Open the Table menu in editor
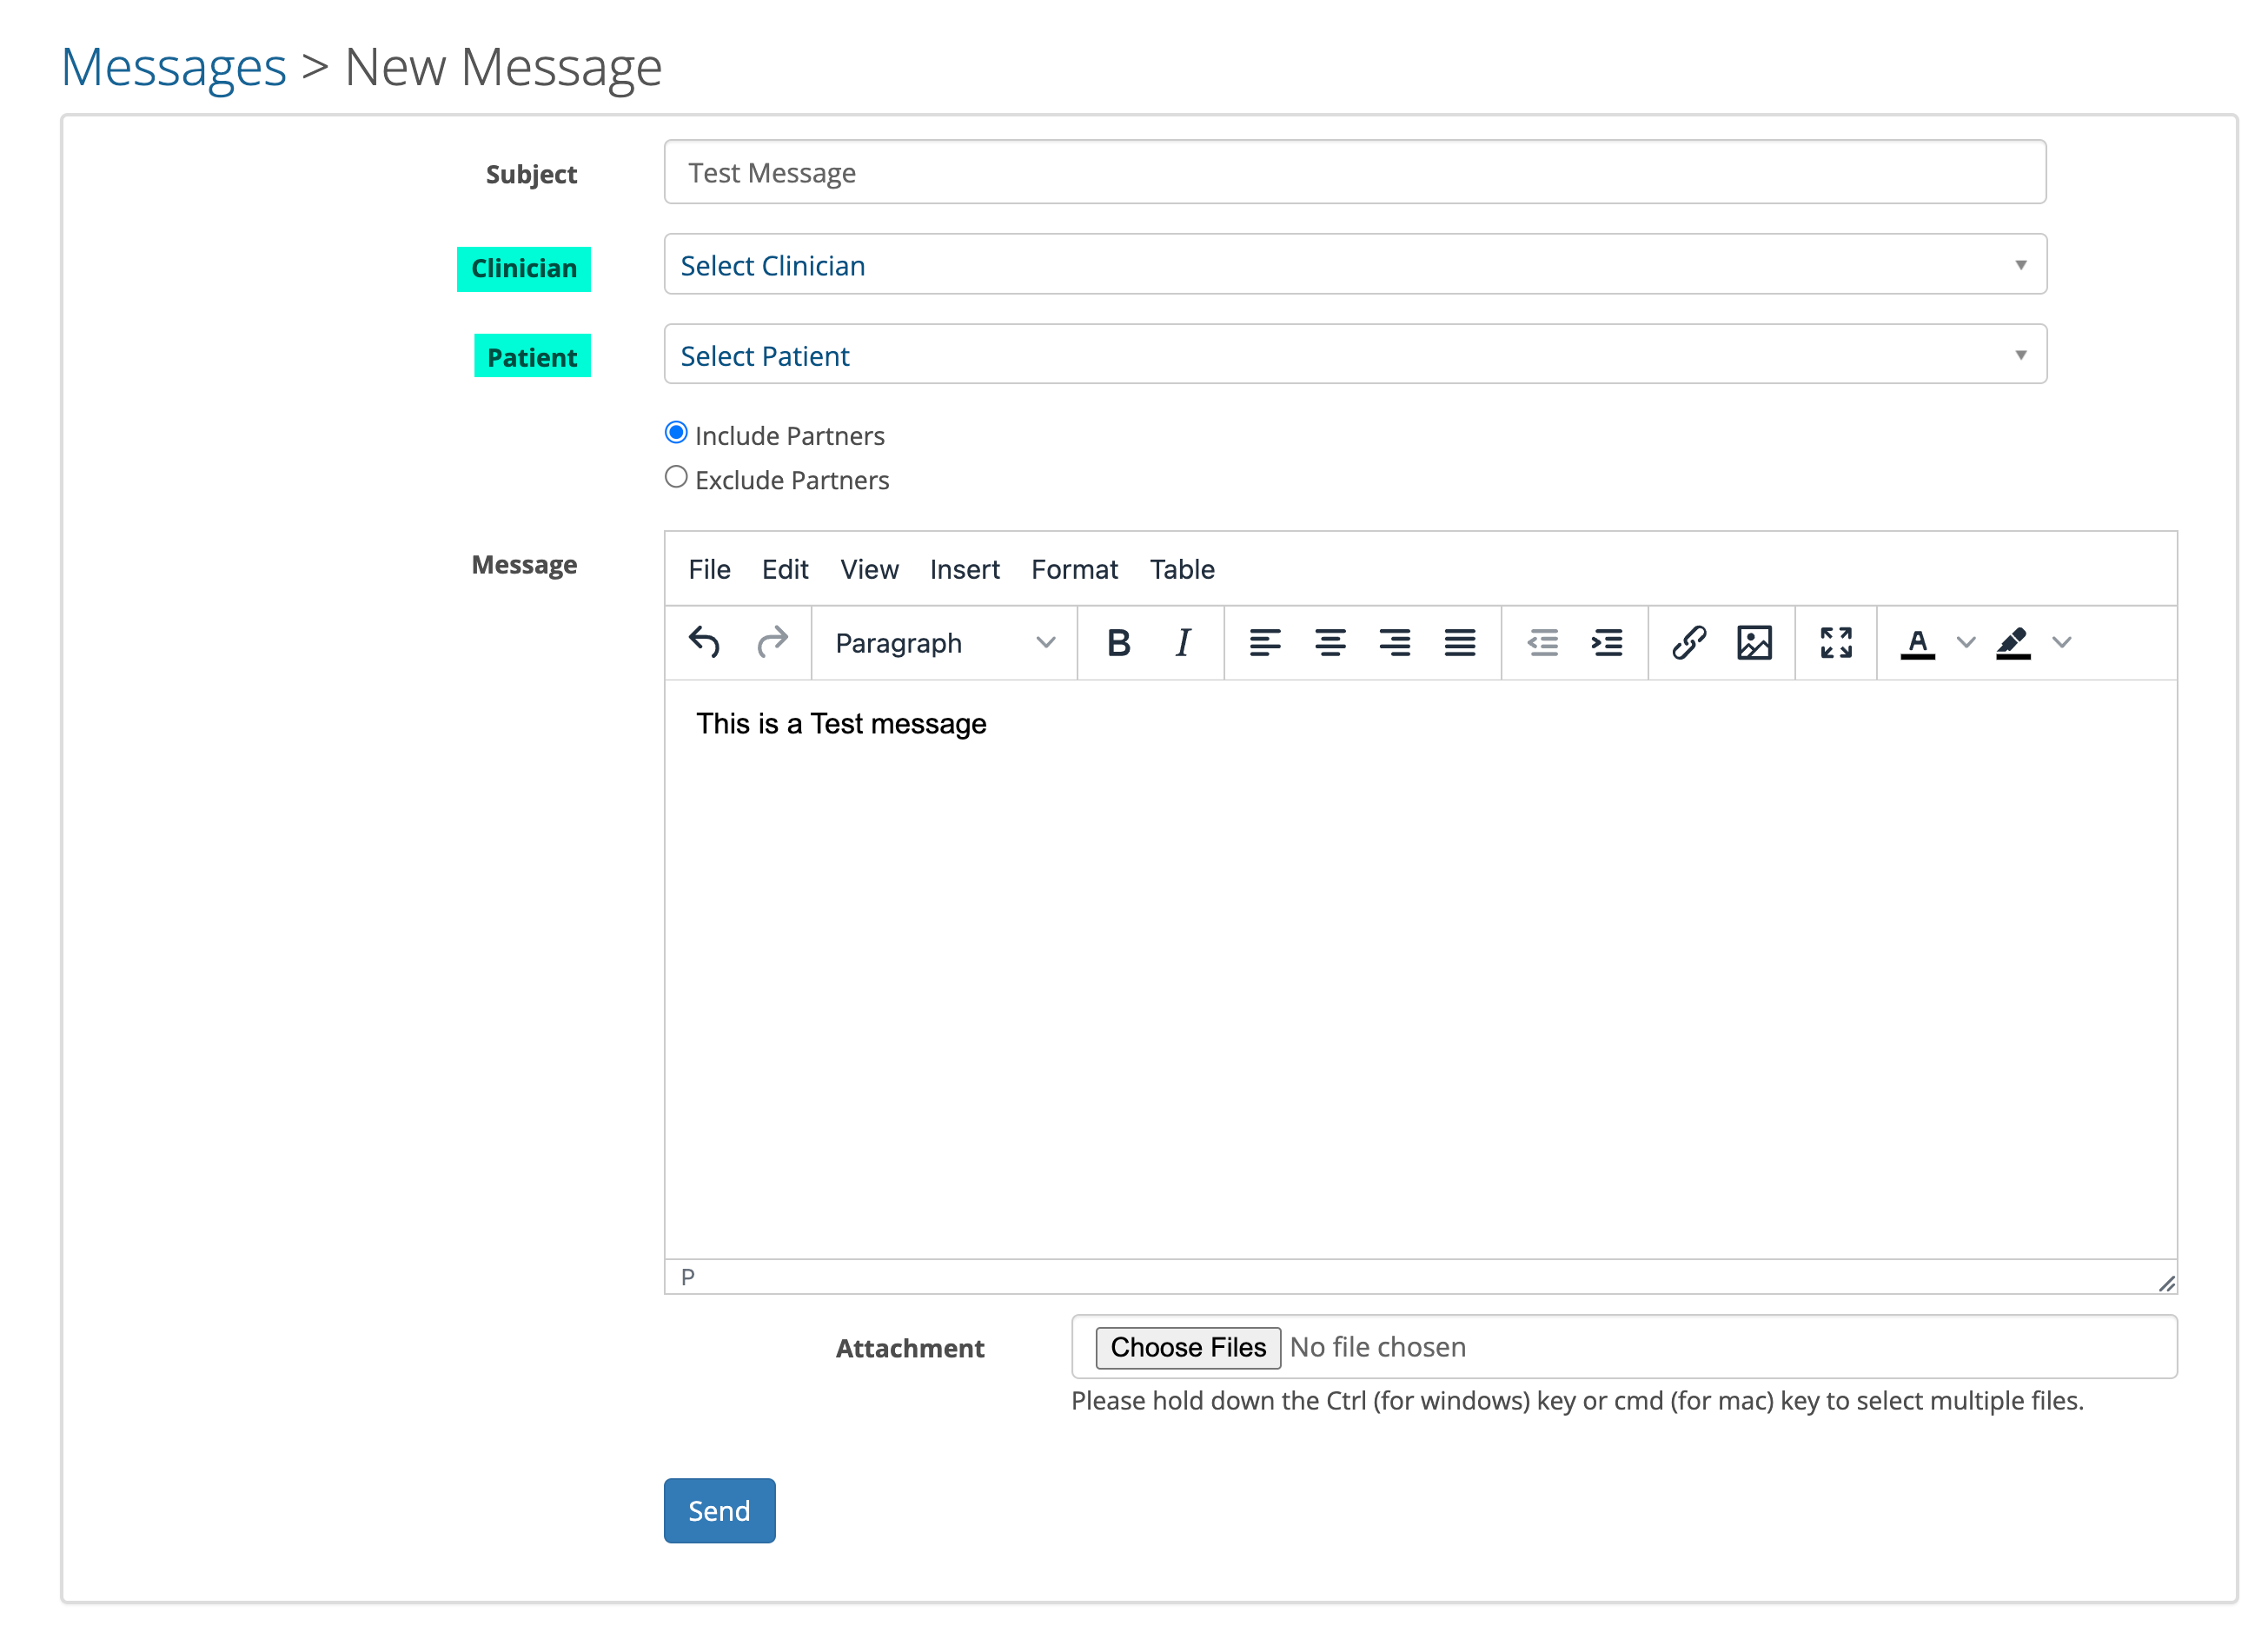 pos(1182,569)
